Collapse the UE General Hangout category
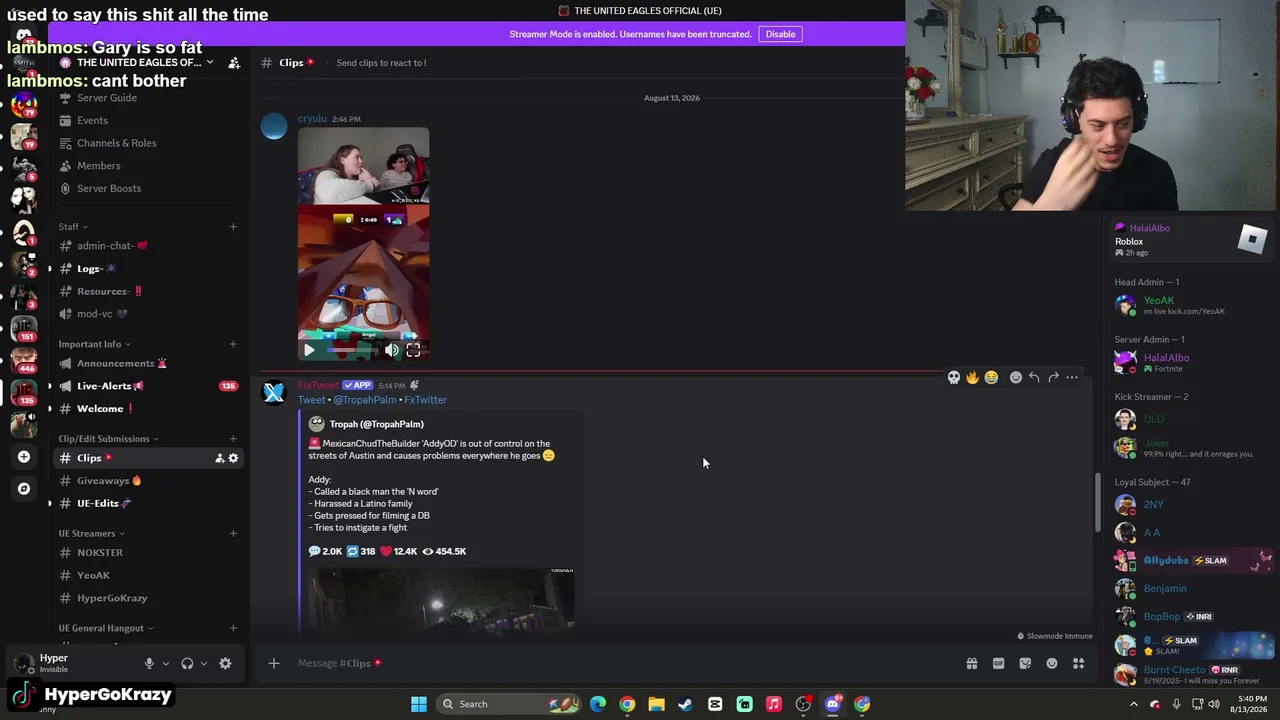Viewport: 1280px width, 720px height. [x=106, y=628]
